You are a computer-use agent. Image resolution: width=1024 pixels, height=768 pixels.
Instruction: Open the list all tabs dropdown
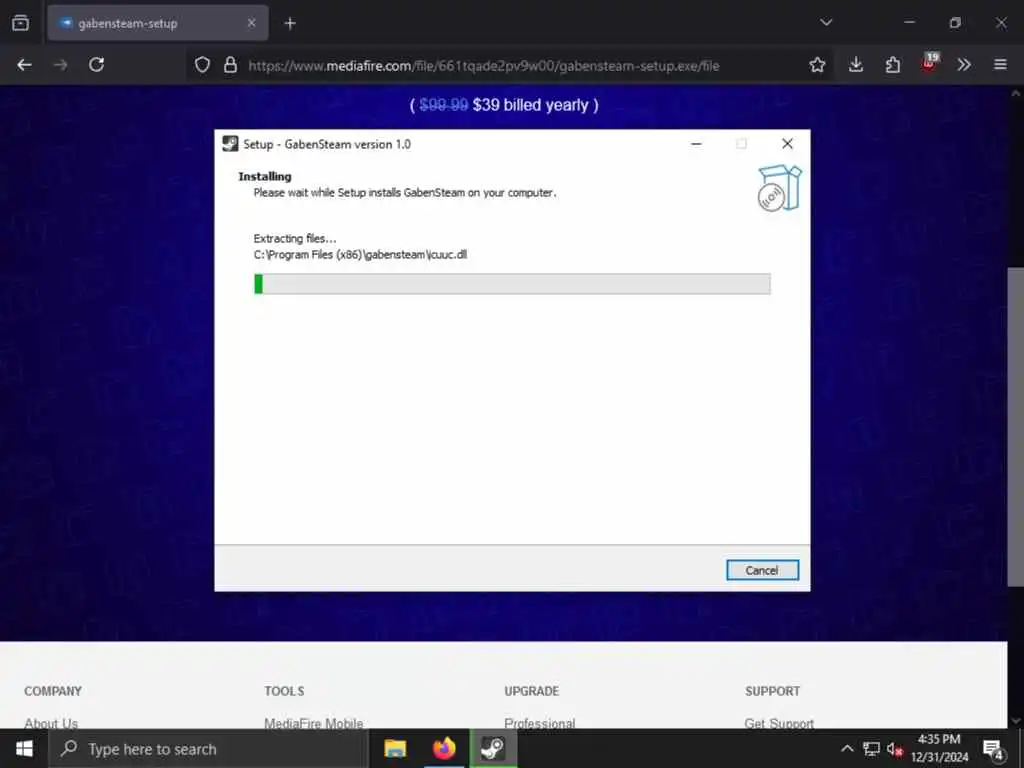pos(826,22)
